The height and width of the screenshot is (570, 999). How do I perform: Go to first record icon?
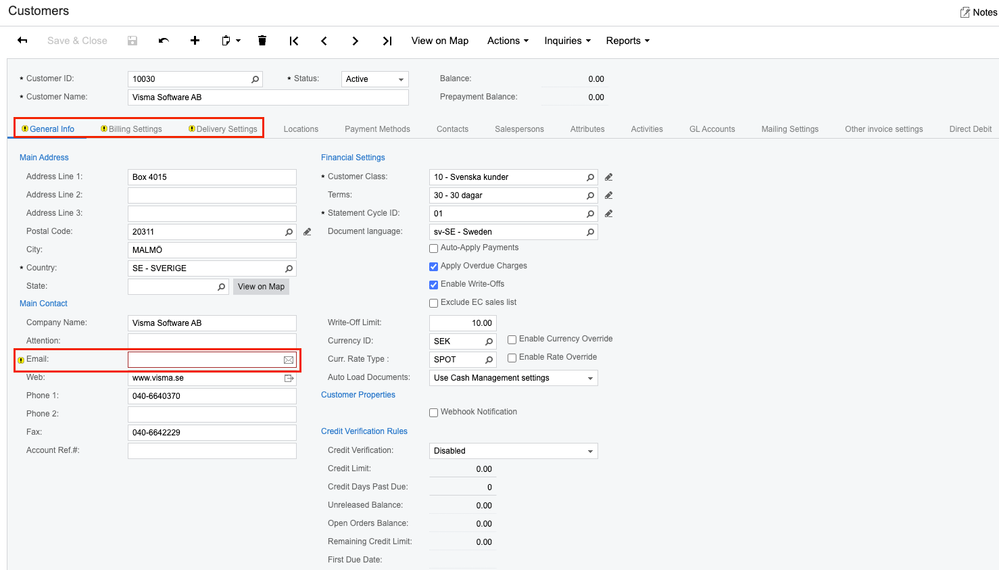coord(294,41)
